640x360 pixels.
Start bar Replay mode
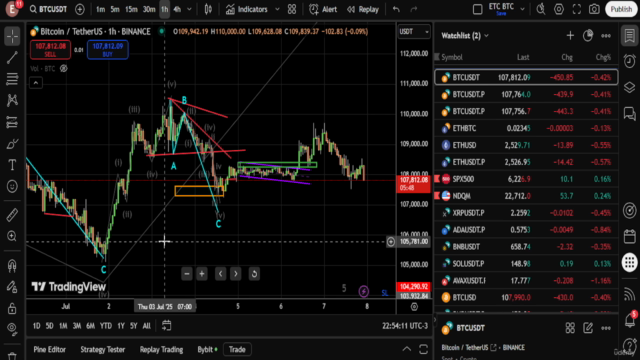[x=363, y=9]
